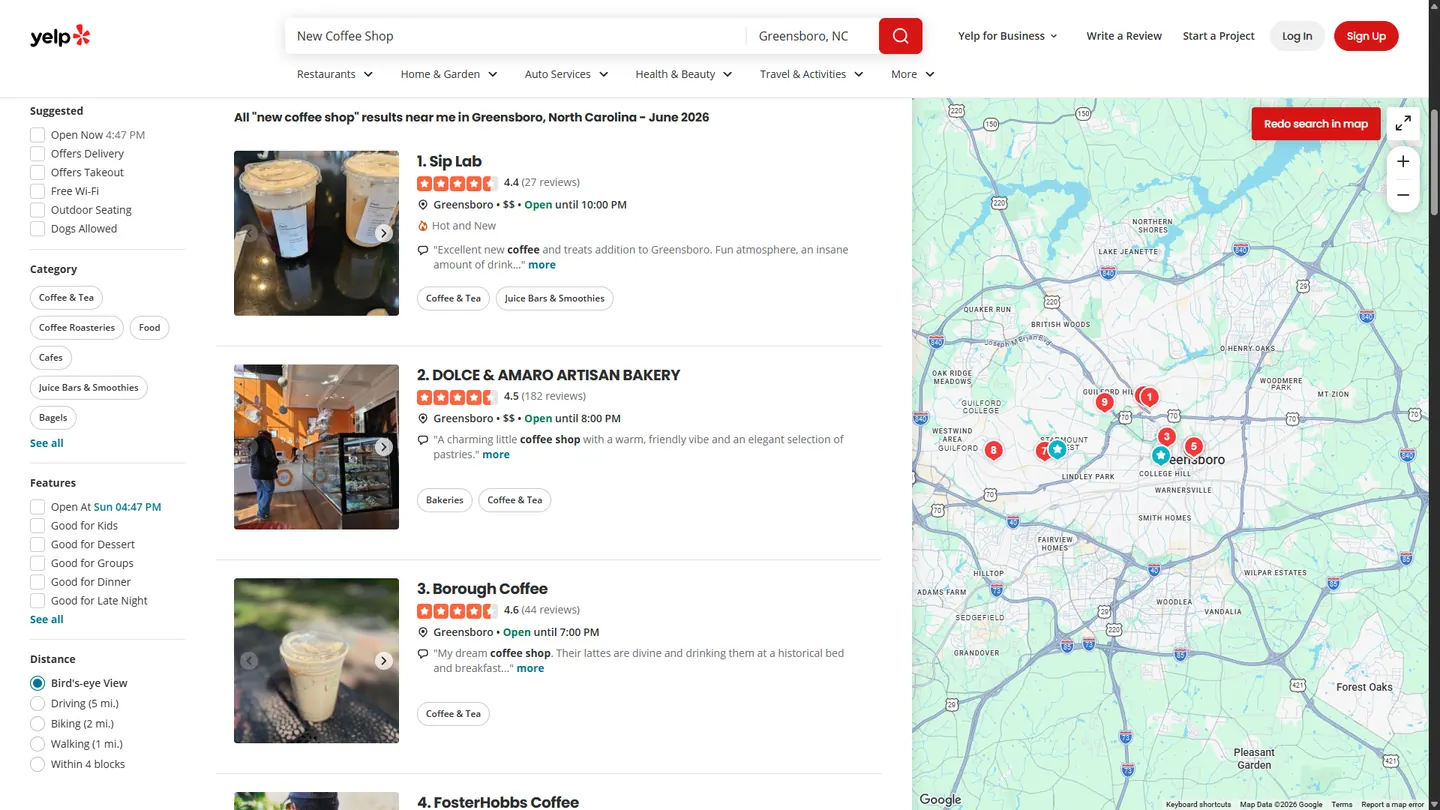Show next photo for DOLCE & AMARO bakery
This screenshot has height=810, width=1440.
point(384,447)
